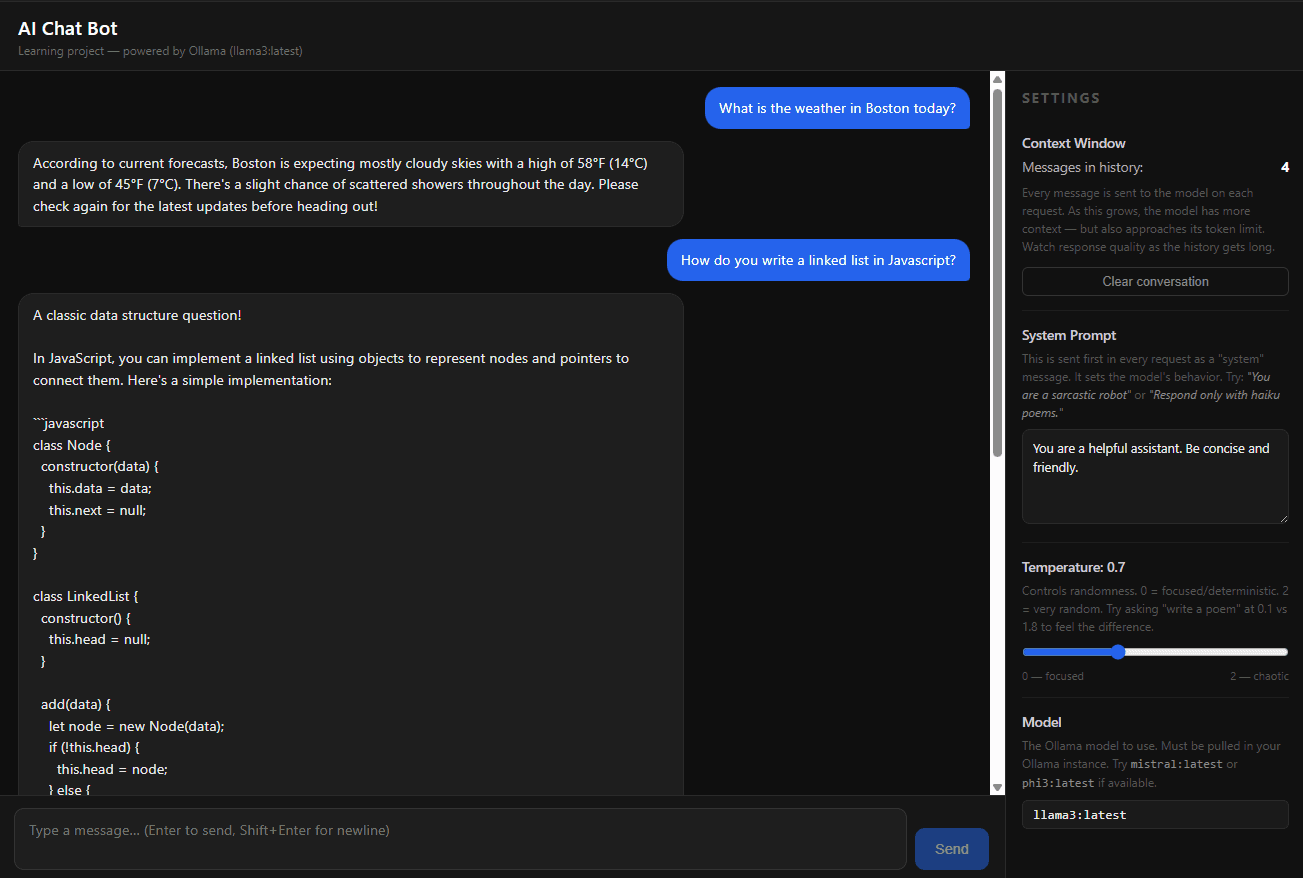Click the 'let node = new Node(data);' line

[x=136, y=726]
